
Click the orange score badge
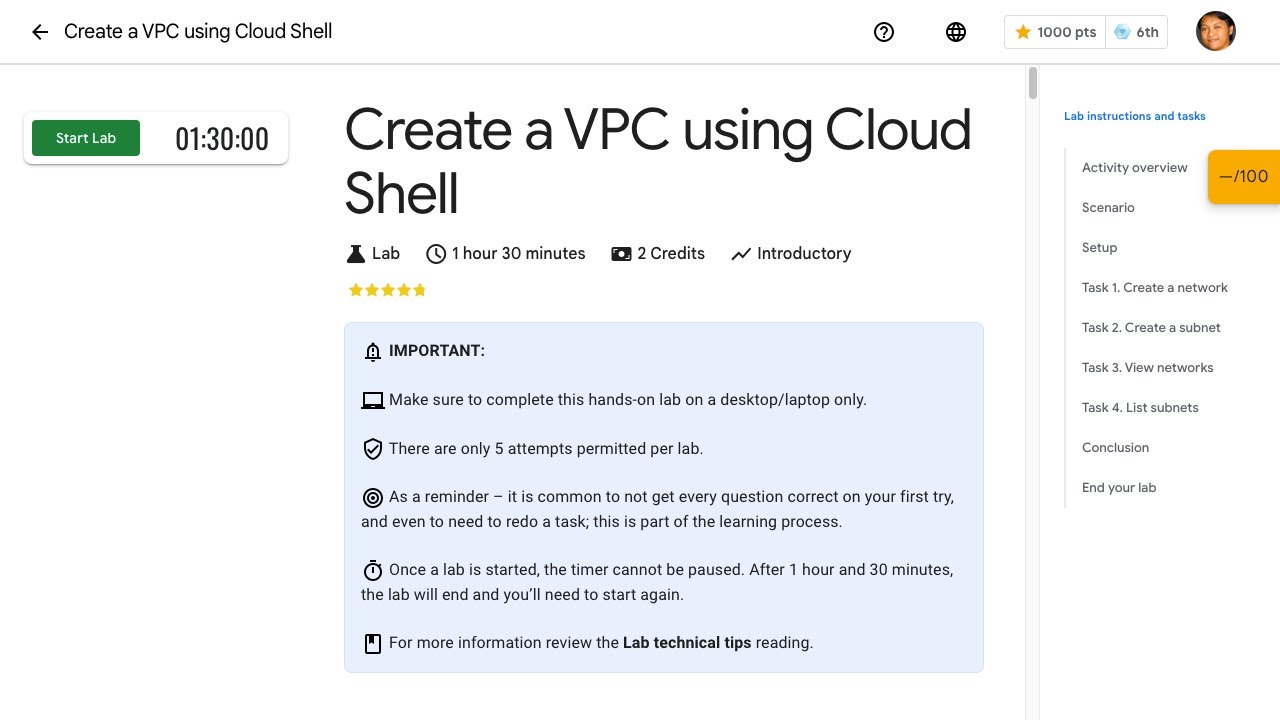click(x=1243, y=177)
